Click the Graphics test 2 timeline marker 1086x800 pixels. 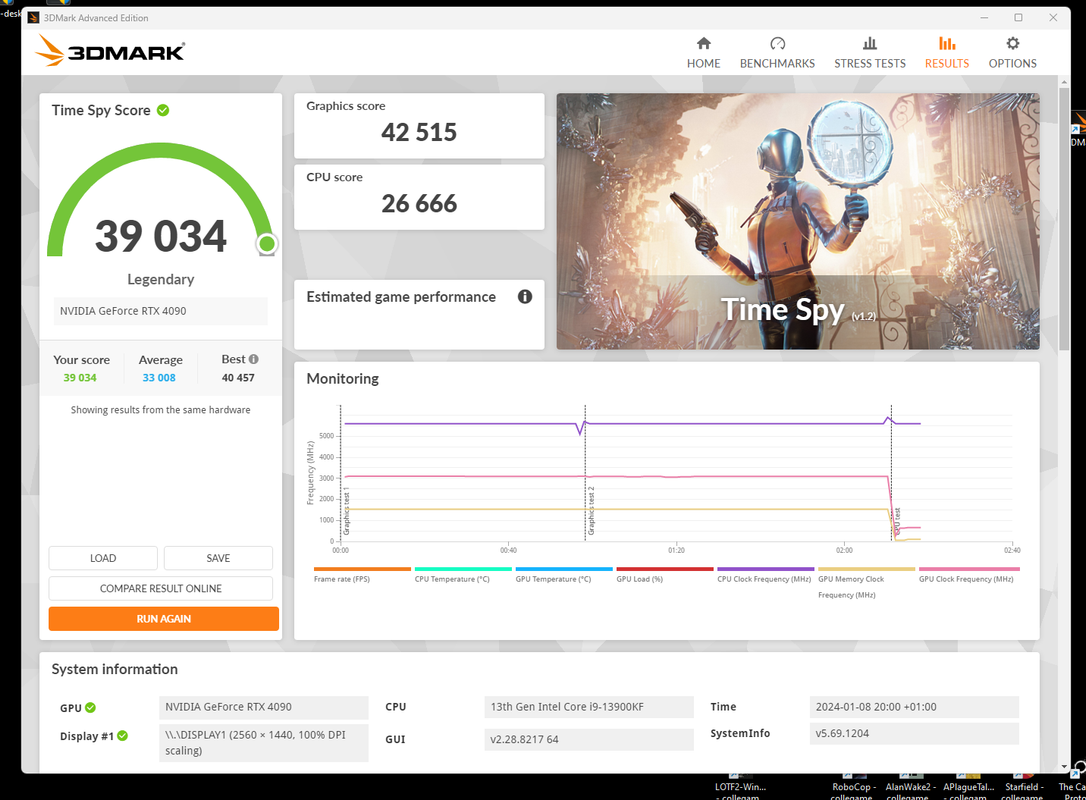[x=591, y=511]
